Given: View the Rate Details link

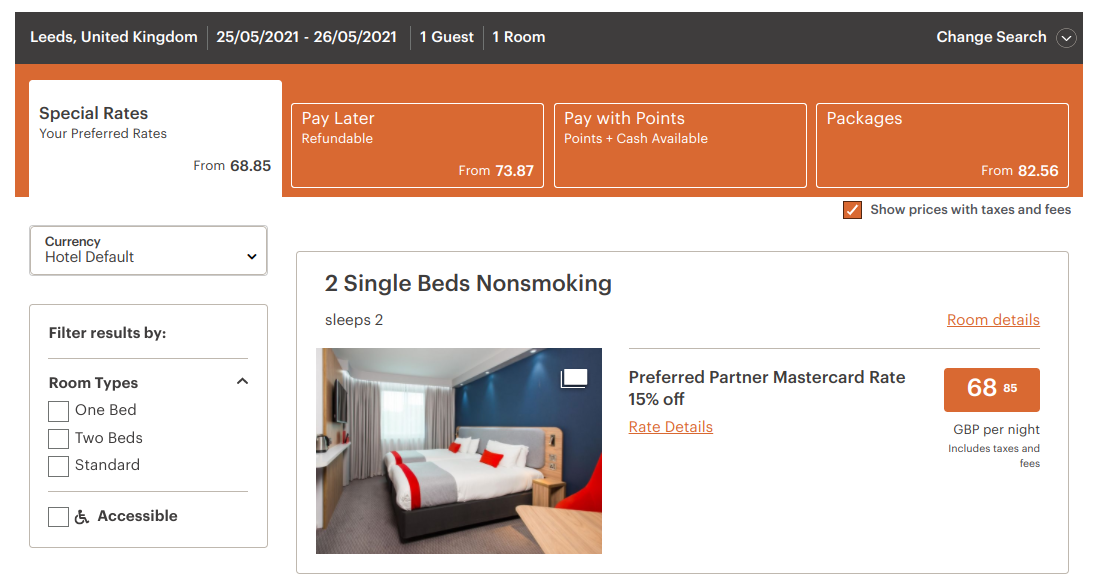Looking at the screenshot, I should point(670,427).
